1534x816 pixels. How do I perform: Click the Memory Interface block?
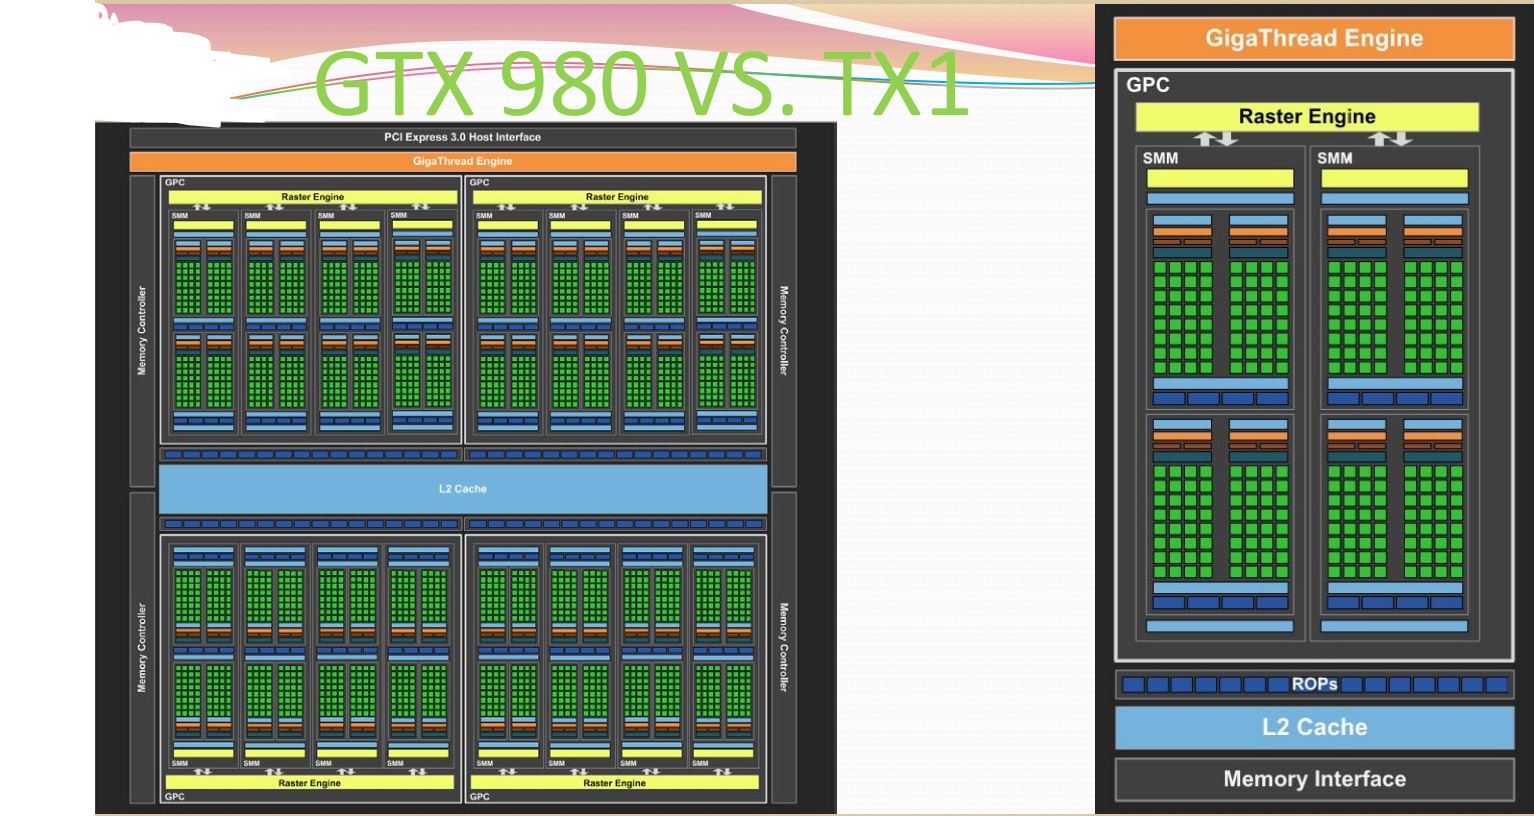point(1314,779)
